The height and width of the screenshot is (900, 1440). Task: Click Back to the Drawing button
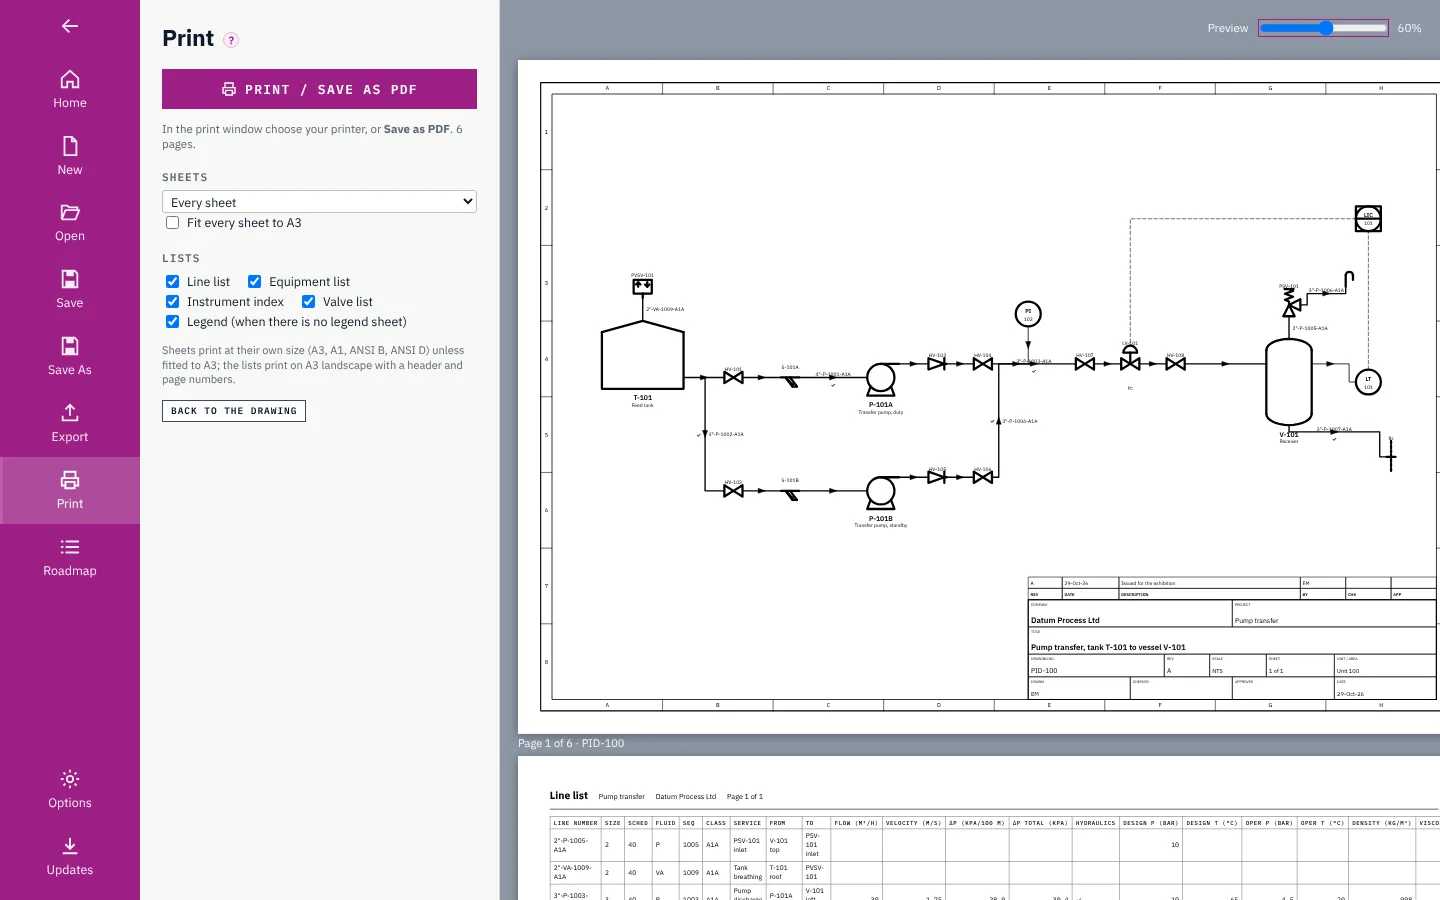pyautogui.click(x=234, y=411)
